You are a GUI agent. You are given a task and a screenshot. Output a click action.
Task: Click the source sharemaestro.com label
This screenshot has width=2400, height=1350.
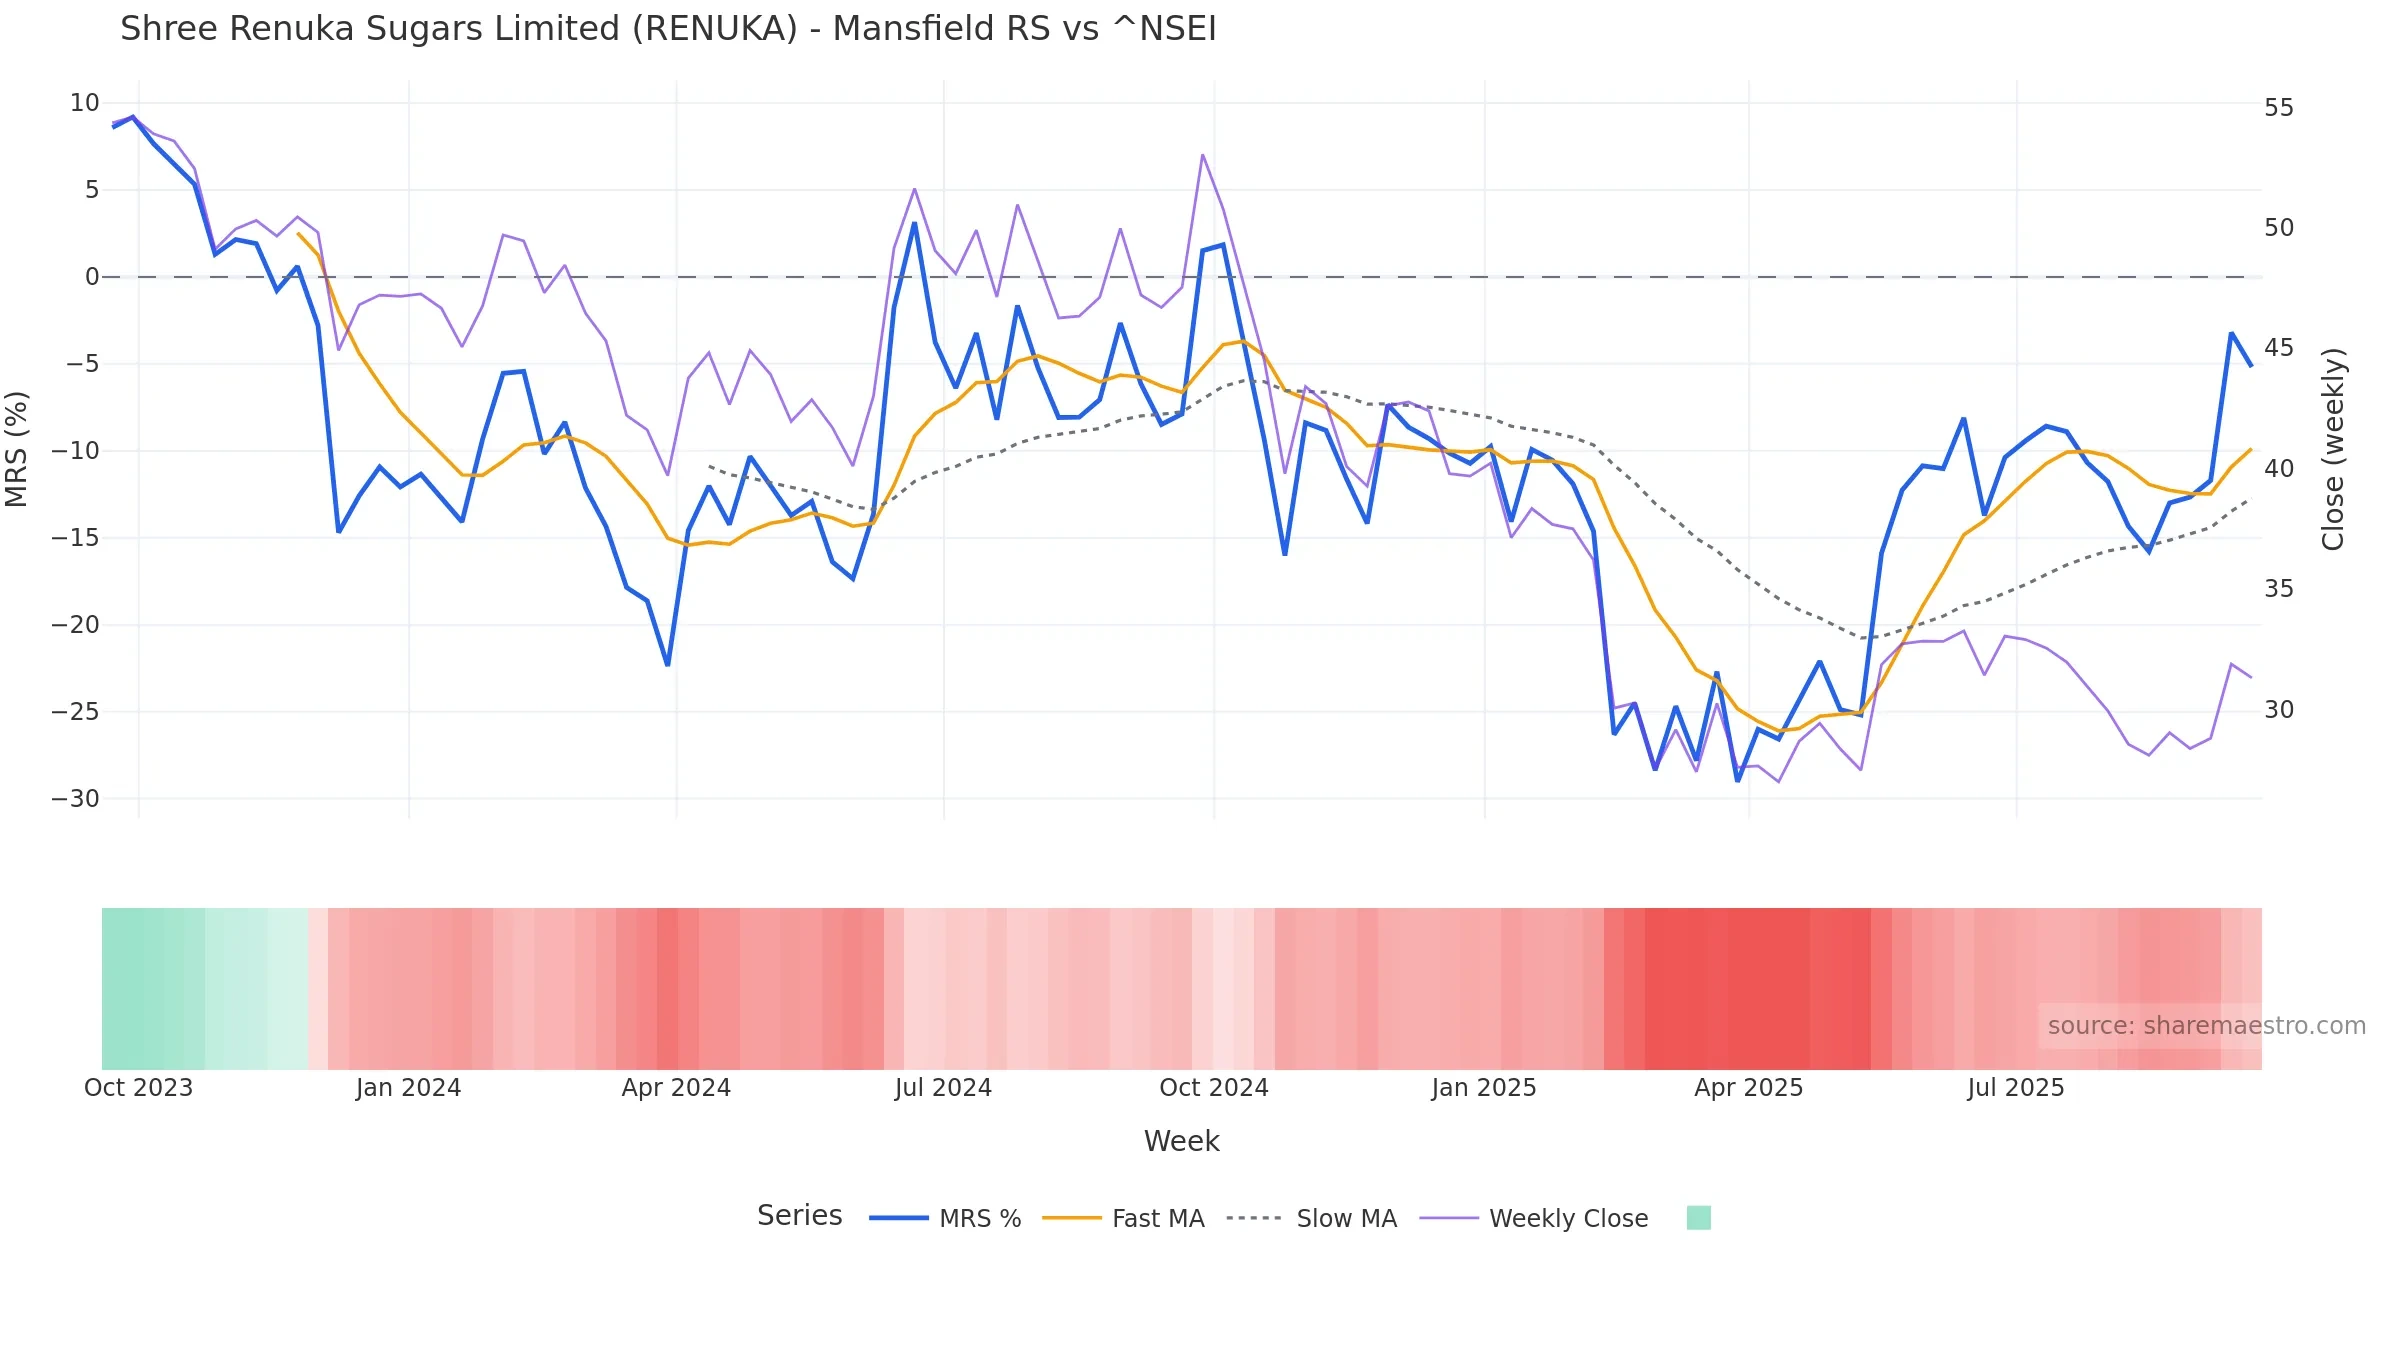click(2206, 1026)
